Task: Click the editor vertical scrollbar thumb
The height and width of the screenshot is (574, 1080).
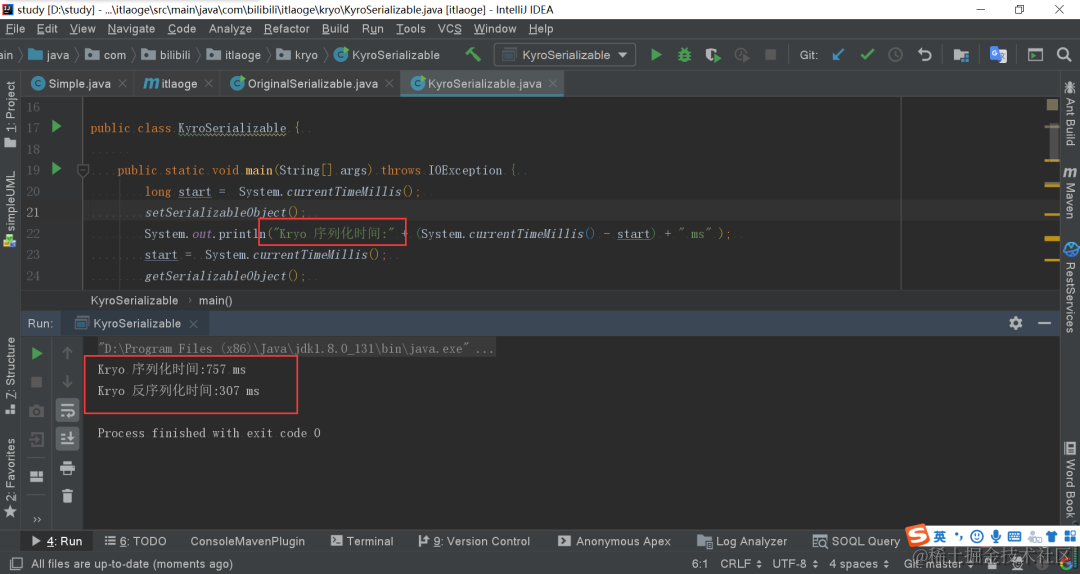Action: (1054, 143)
